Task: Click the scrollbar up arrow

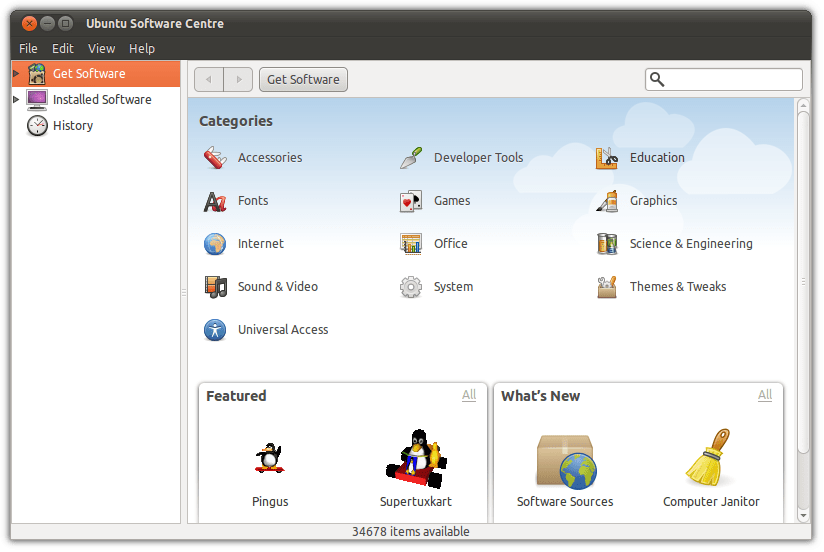Action: tap(803, 105)
